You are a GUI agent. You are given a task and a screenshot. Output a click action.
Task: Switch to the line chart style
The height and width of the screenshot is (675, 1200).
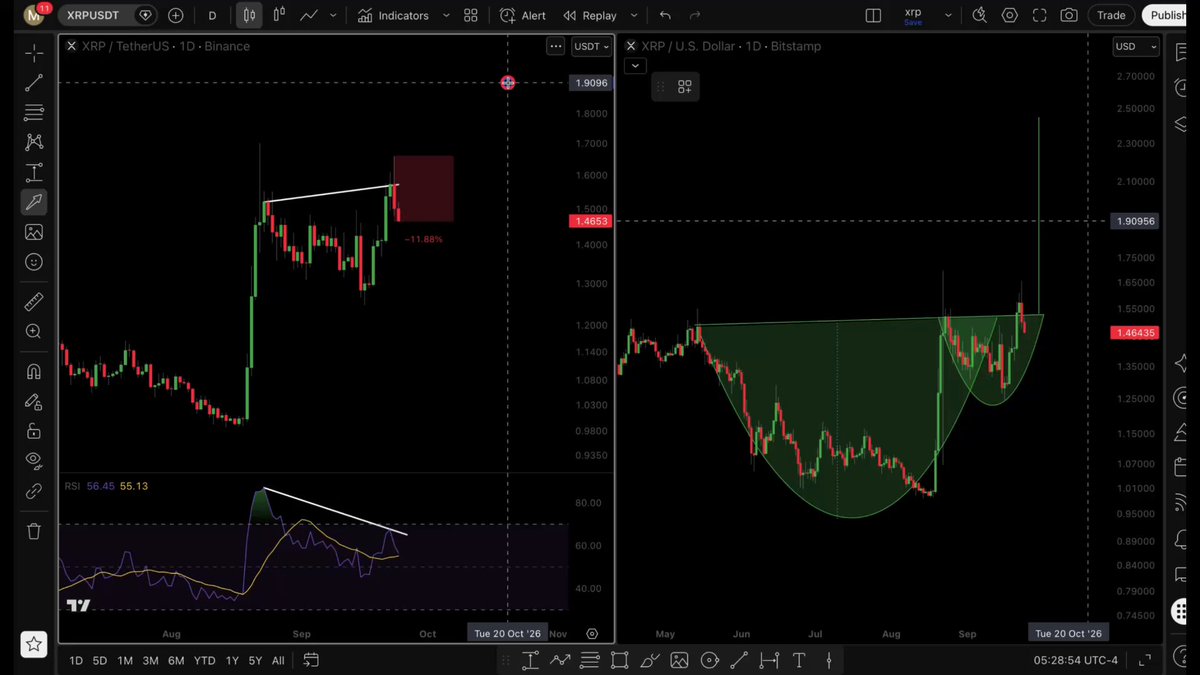[309, 15]
